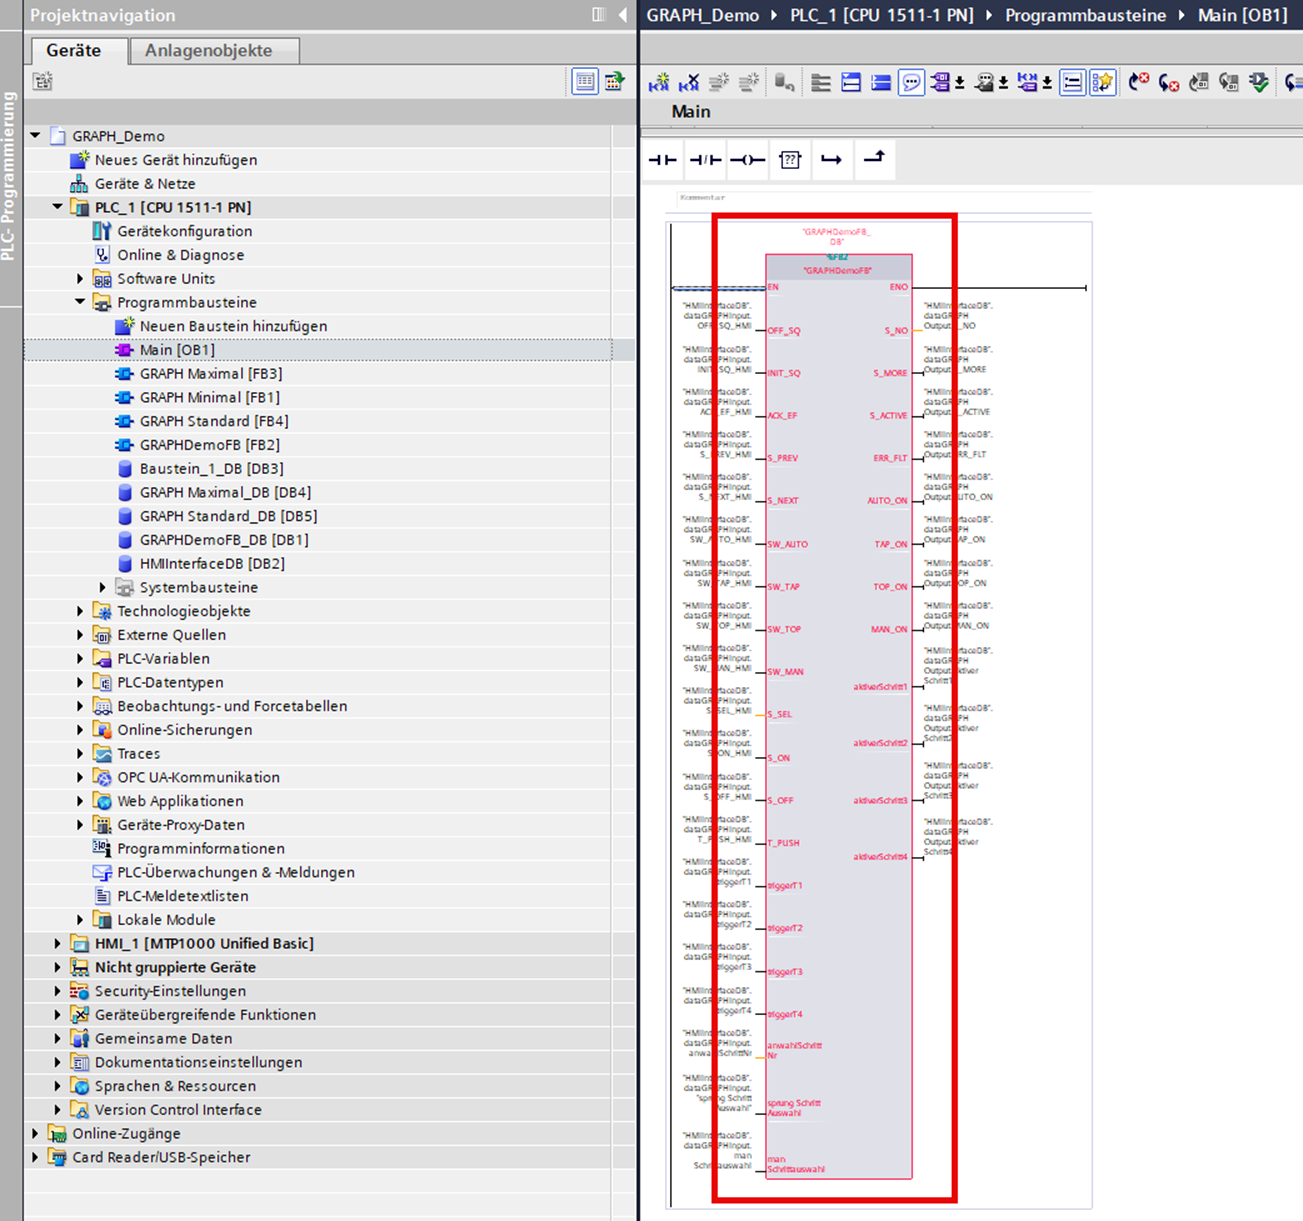The height and width of the screenshot is (1221, 1303).
Task: Switch to the Anlagenobjekte tab
Action: [208, 50]
